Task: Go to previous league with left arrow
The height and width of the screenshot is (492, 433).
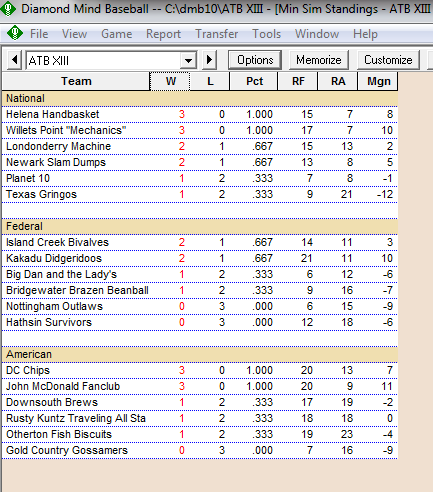Action: pyautogui.click(x=14, y=60)
